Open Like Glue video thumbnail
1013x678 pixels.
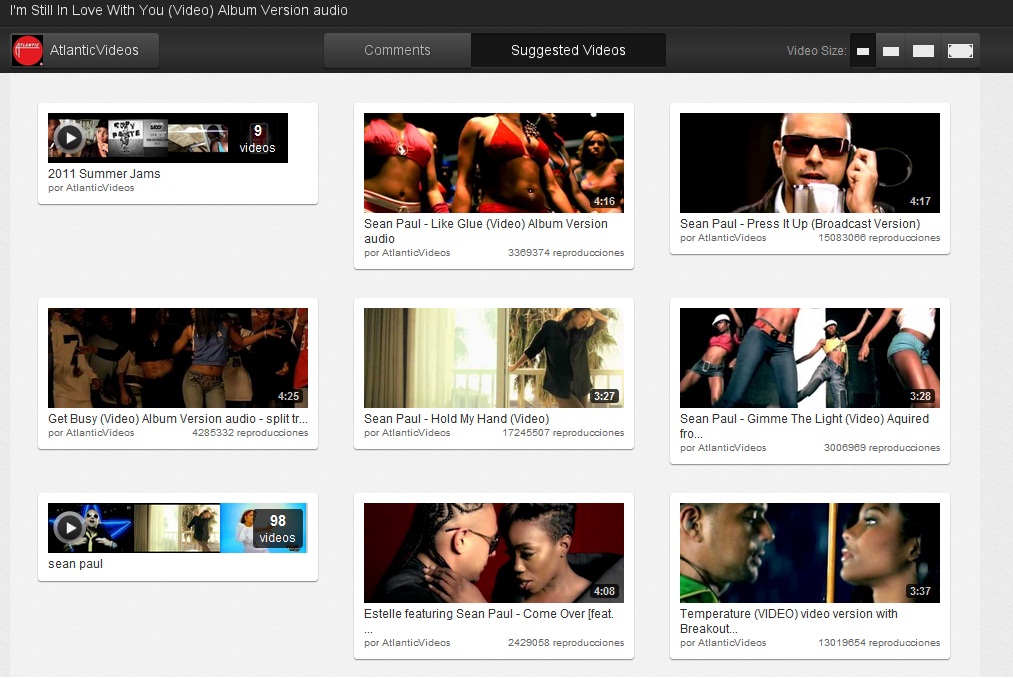tap(494, 163)
